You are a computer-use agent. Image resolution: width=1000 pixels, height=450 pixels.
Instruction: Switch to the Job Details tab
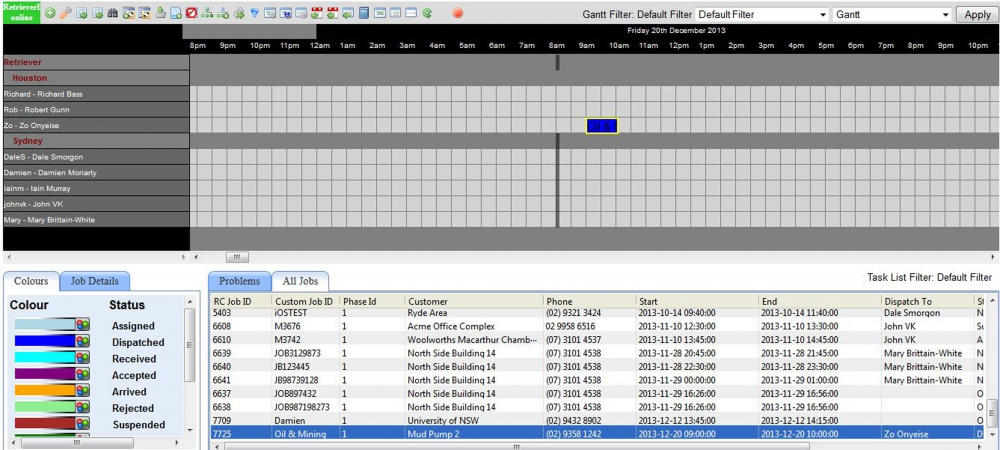[95, 281]
